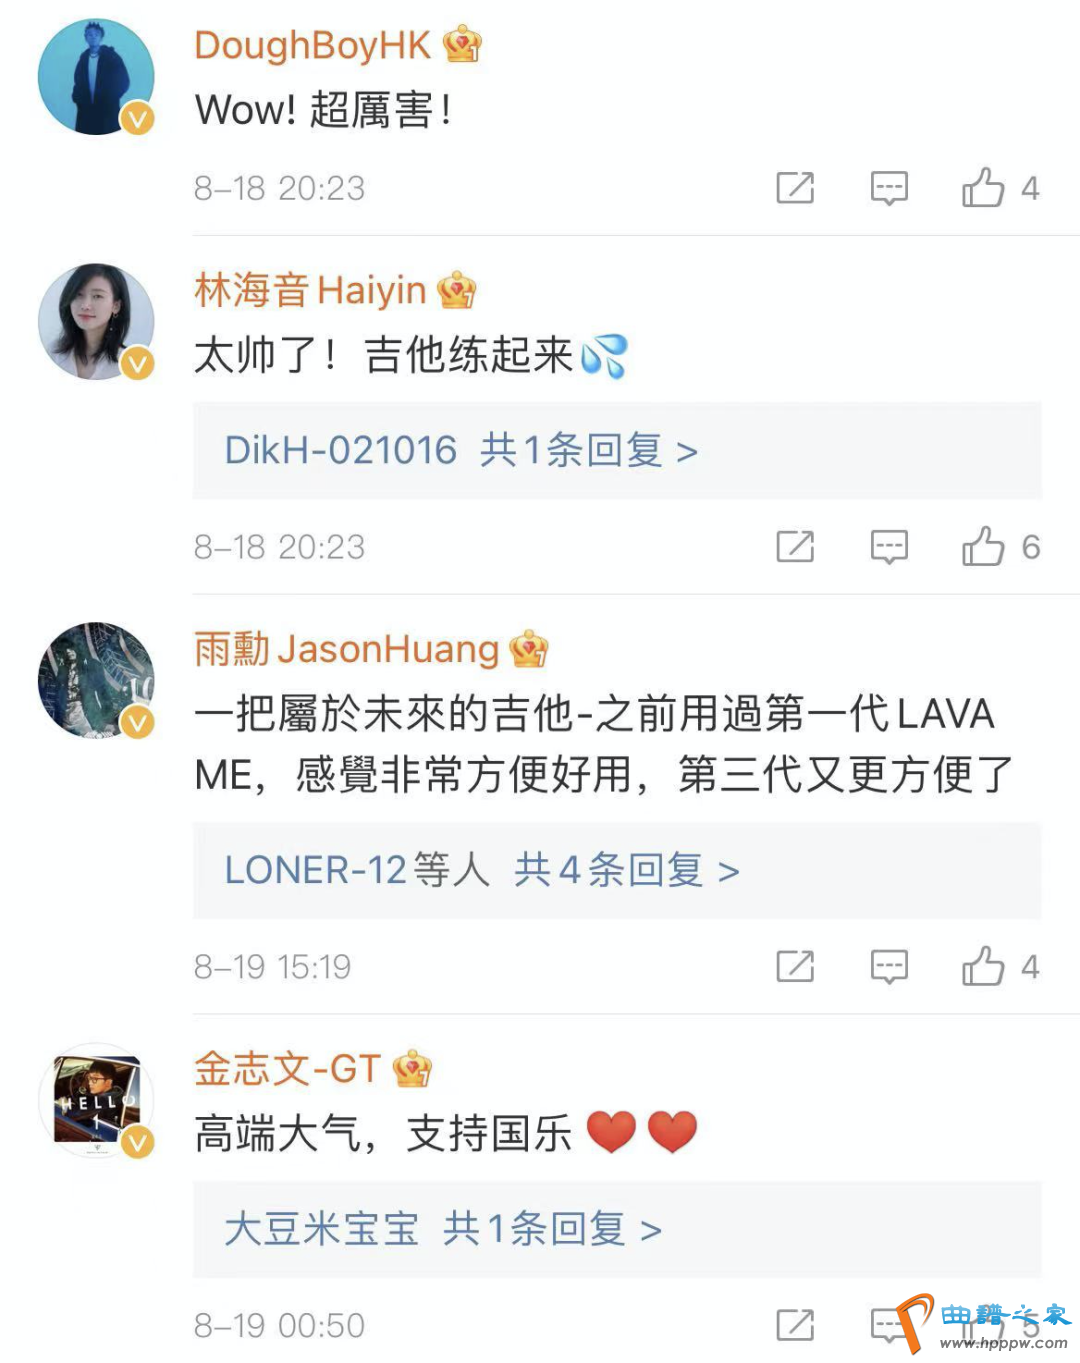Tap 金志文-GT's avatar image
The height and width of the screenshot is (1363, 1080).
(96, 1100)
